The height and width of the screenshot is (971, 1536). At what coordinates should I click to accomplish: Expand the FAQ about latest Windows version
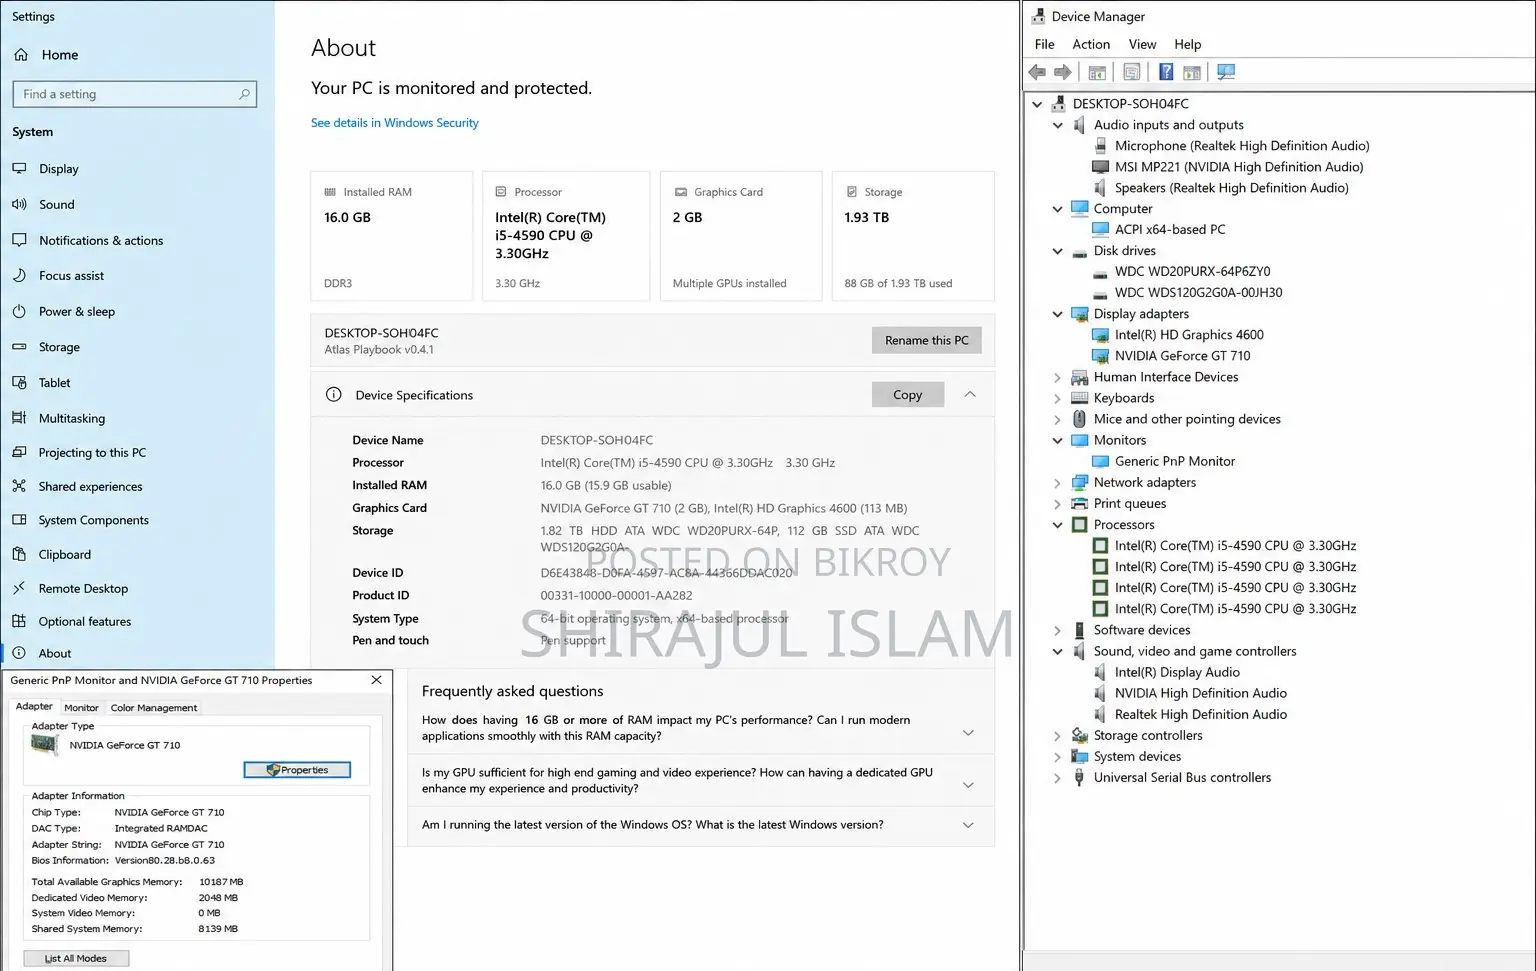(968, 825)
